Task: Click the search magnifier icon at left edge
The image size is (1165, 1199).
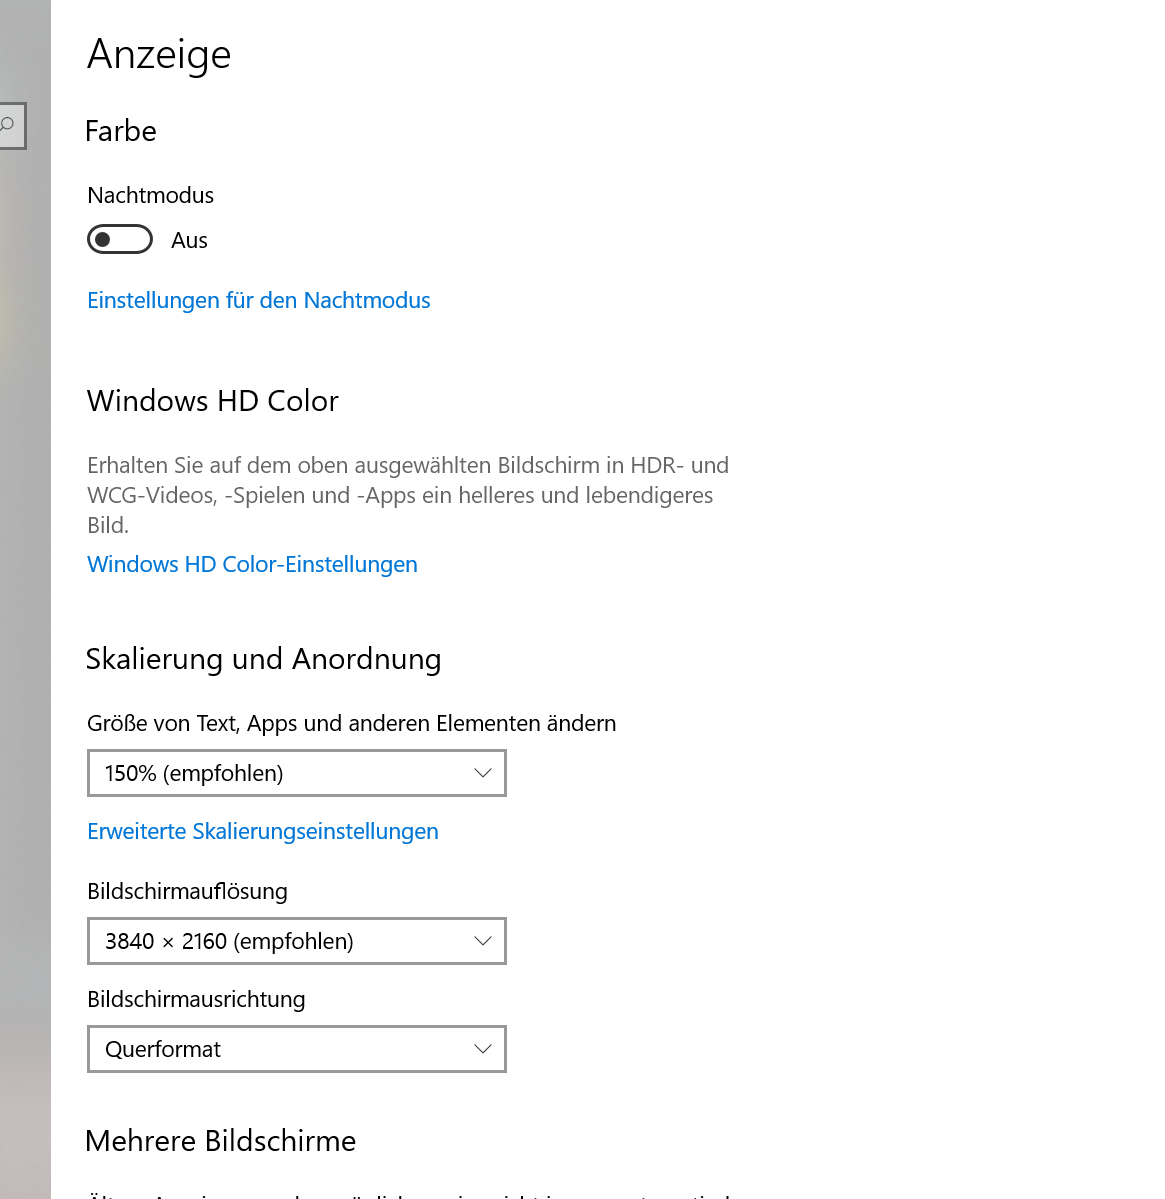Action: (x=8, y=125)
